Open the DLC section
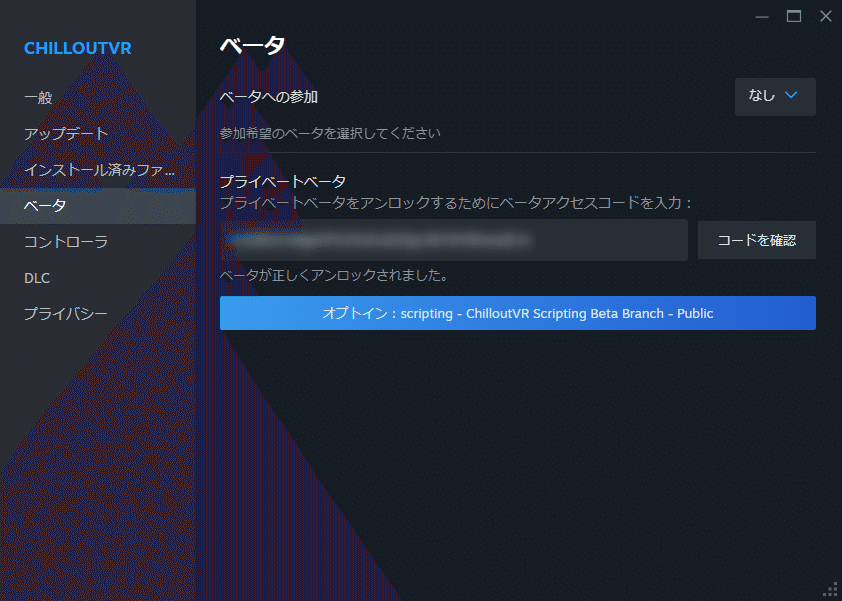Image resolution: width=842 pixels, height=601 pixels. pos(37,278)
